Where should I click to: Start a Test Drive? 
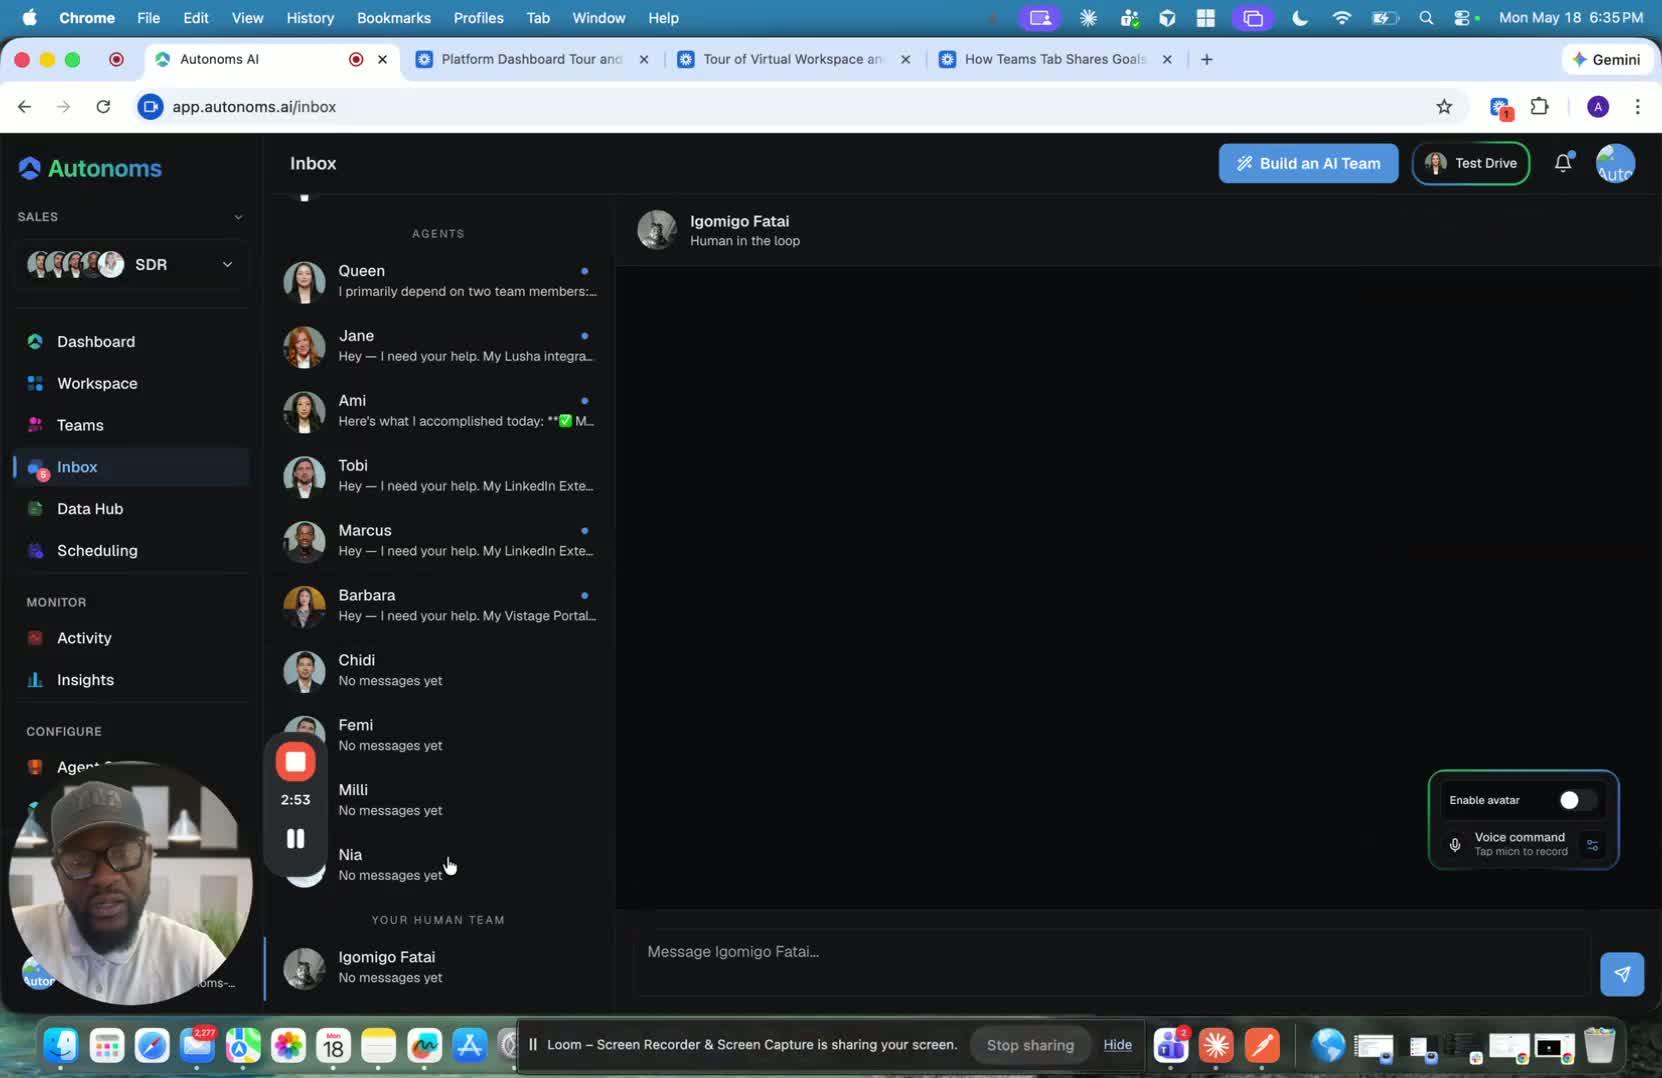(1470, 163)
